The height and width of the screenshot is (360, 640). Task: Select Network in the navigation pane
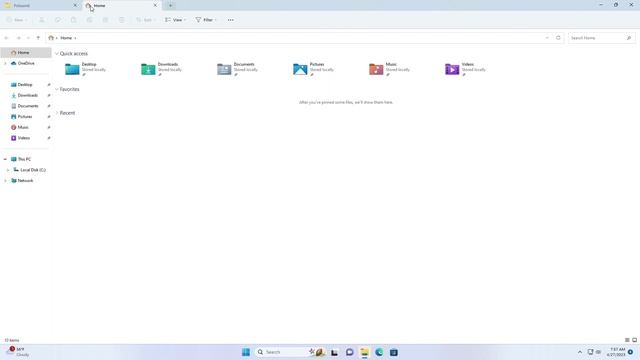26,180
